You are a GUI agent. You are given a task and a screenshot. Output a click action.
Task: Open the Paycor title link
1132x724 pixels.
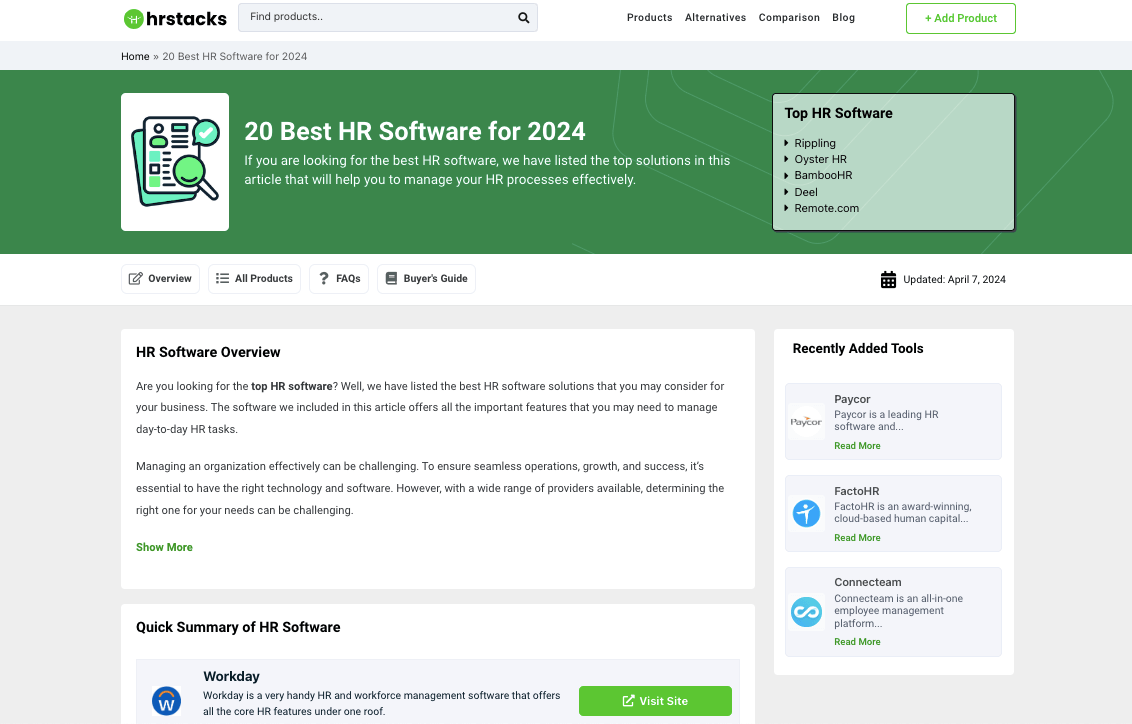tap(852, 399)
